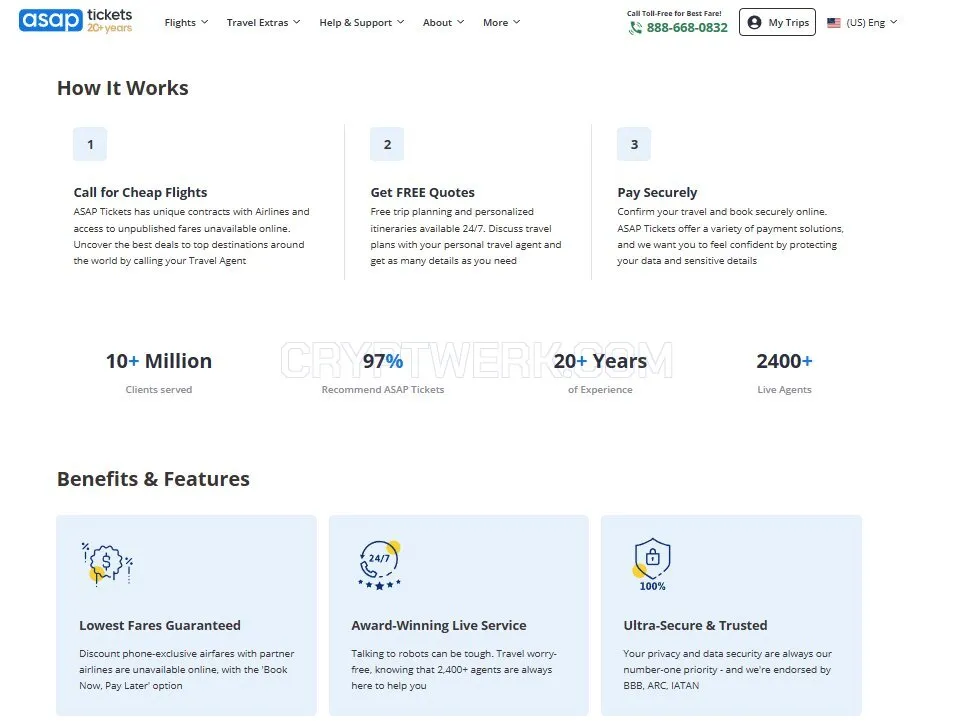
Task: Open the Flights menu
Action: 186,23
